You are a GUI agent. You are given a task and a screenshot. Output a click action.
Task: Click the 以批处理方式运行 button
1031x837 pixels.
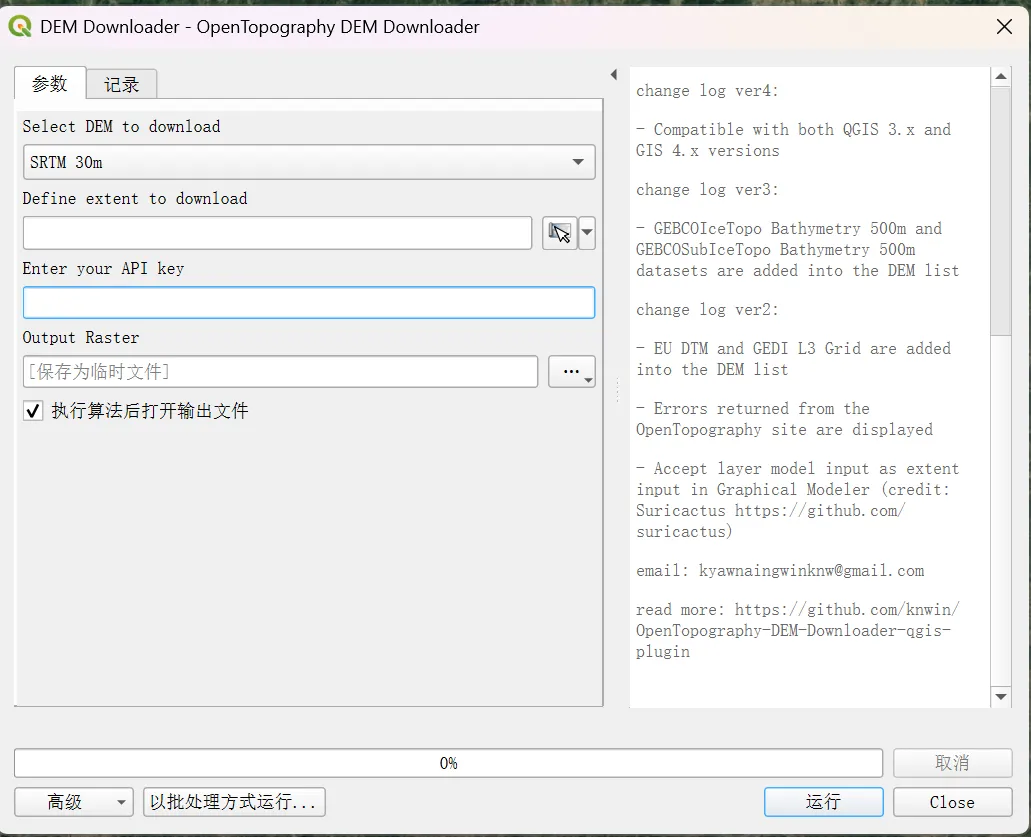tap(234, 802)
